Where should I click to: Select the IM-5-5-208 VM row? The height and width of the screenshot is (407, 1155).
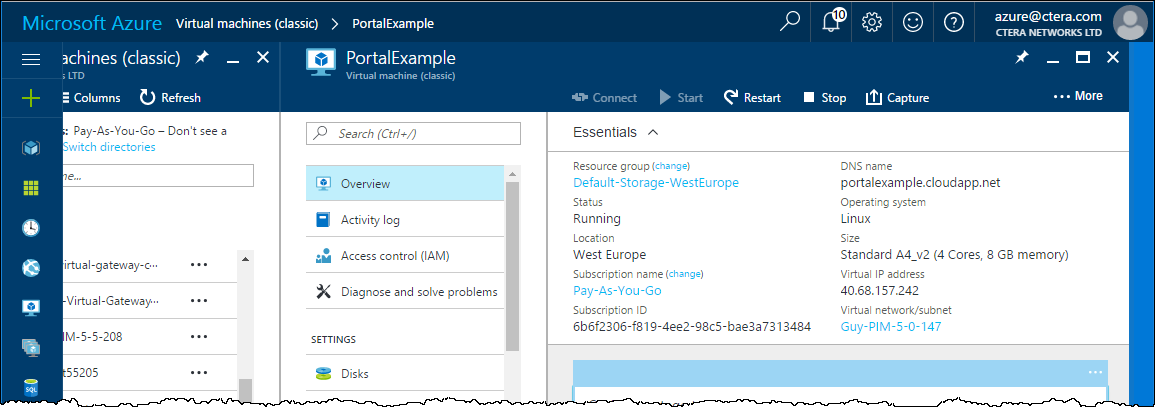pyautogui.click(x=150, y=336)
